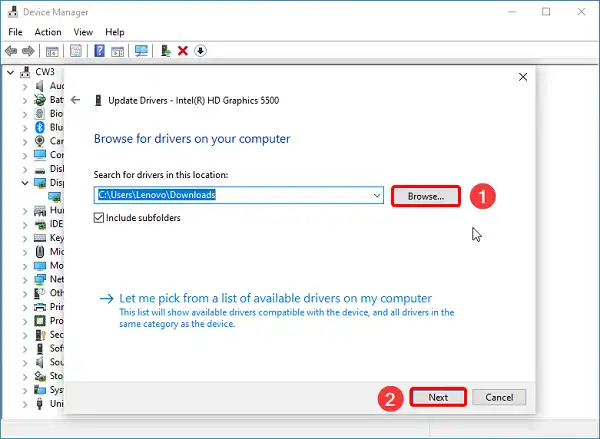
Task: Click the down-arrow Disable device toolbar icon
Action: pos(200,51)
